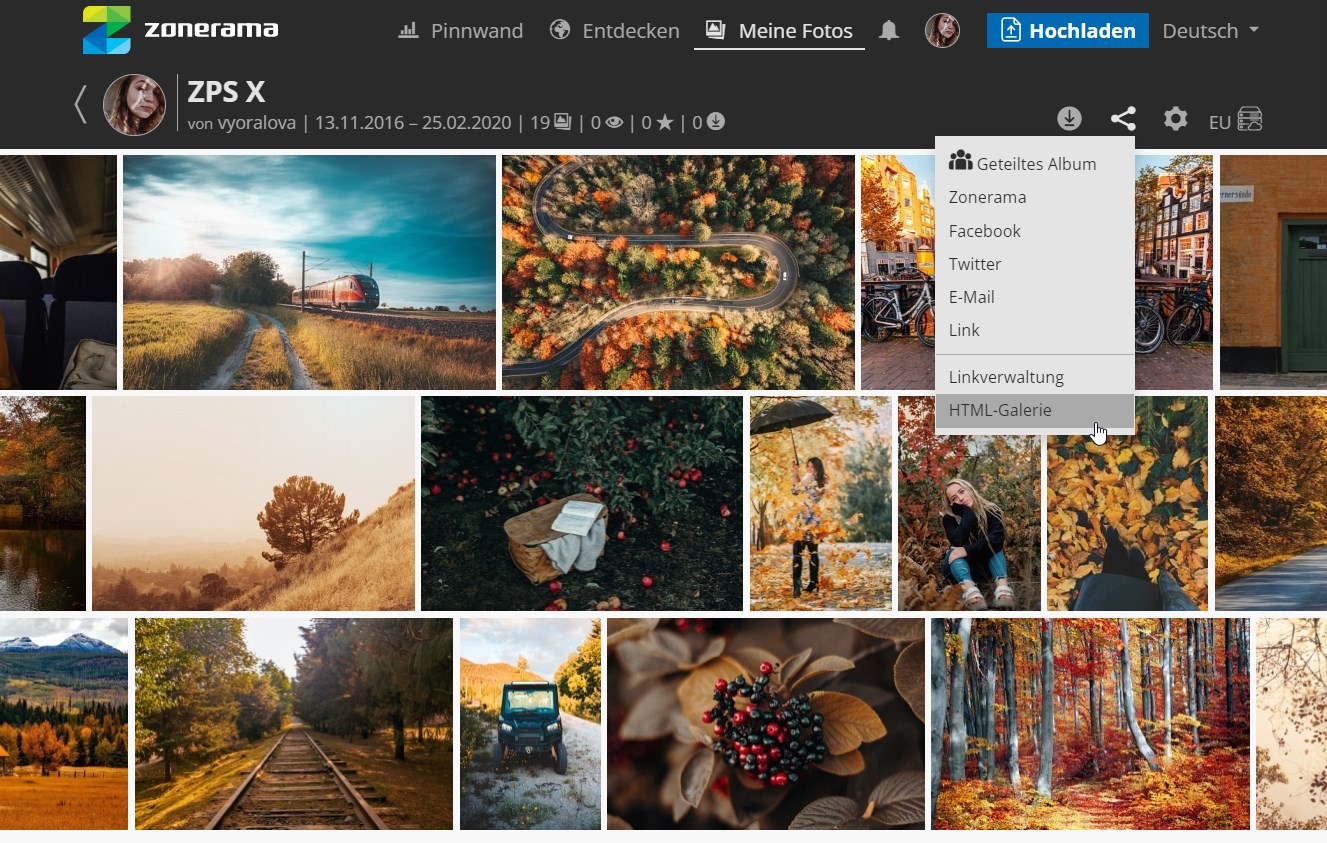Go back using the left chevron
Viewport: 1327px width, 843px height.
tap(81, 105)
